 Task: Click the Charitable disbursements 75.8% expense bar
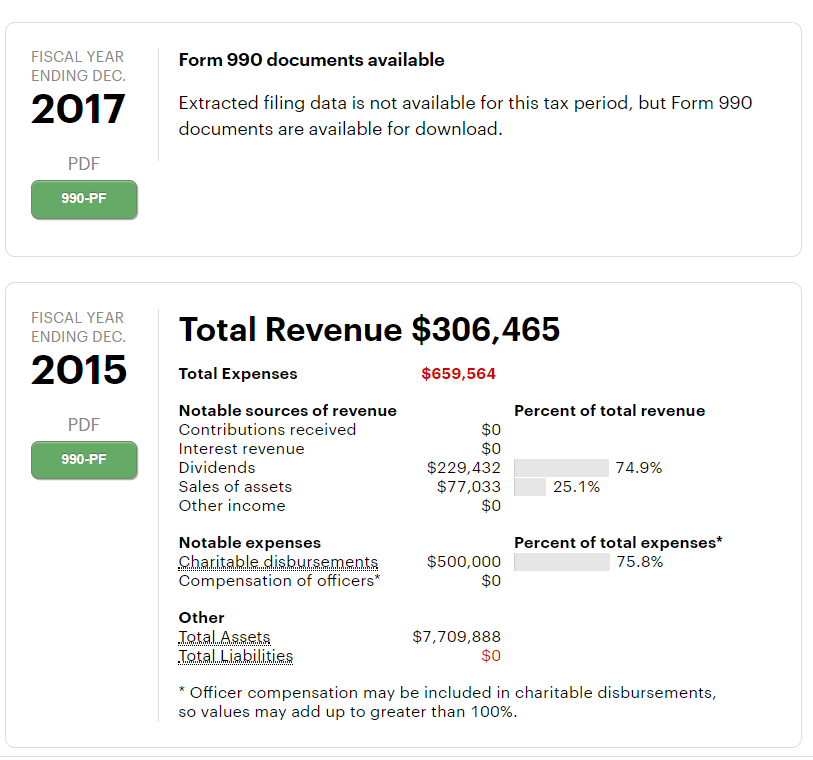562,562
